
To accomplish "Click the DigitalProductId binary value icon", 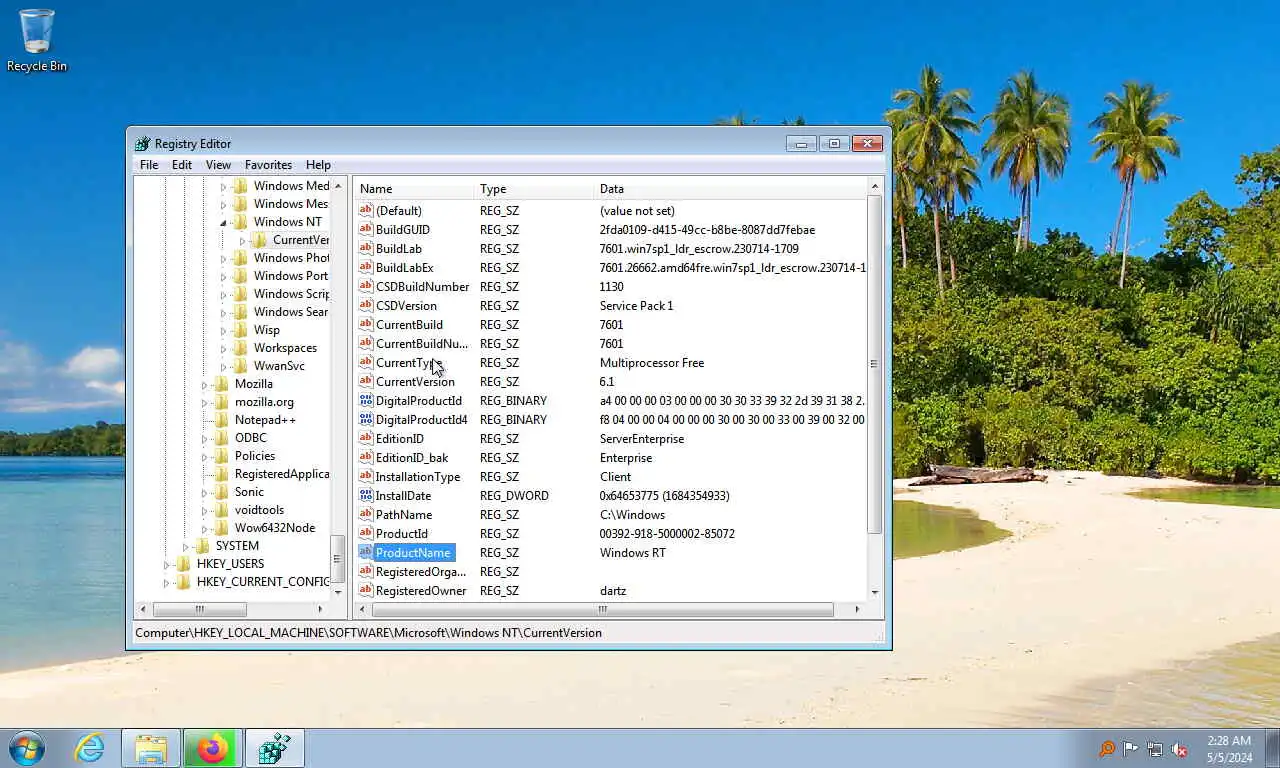I will tap(366, 401).
